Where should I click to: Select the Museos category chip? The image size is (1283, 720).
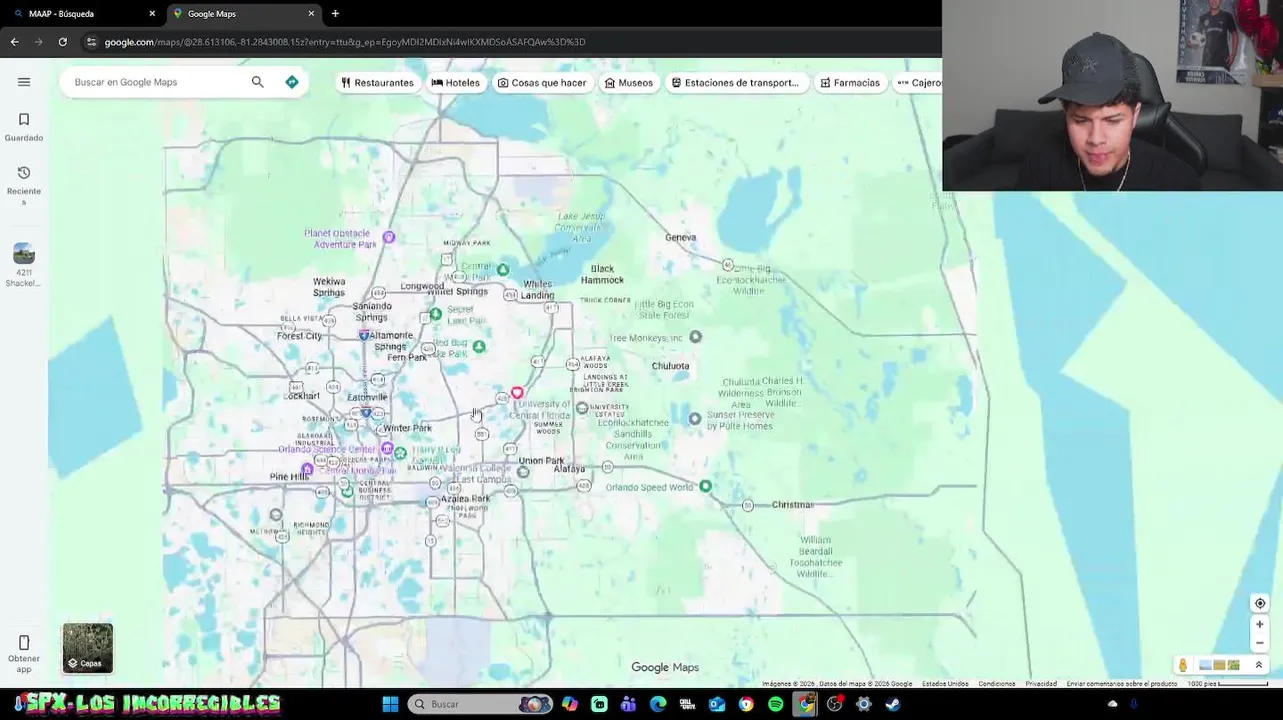(x=629, y=83)
